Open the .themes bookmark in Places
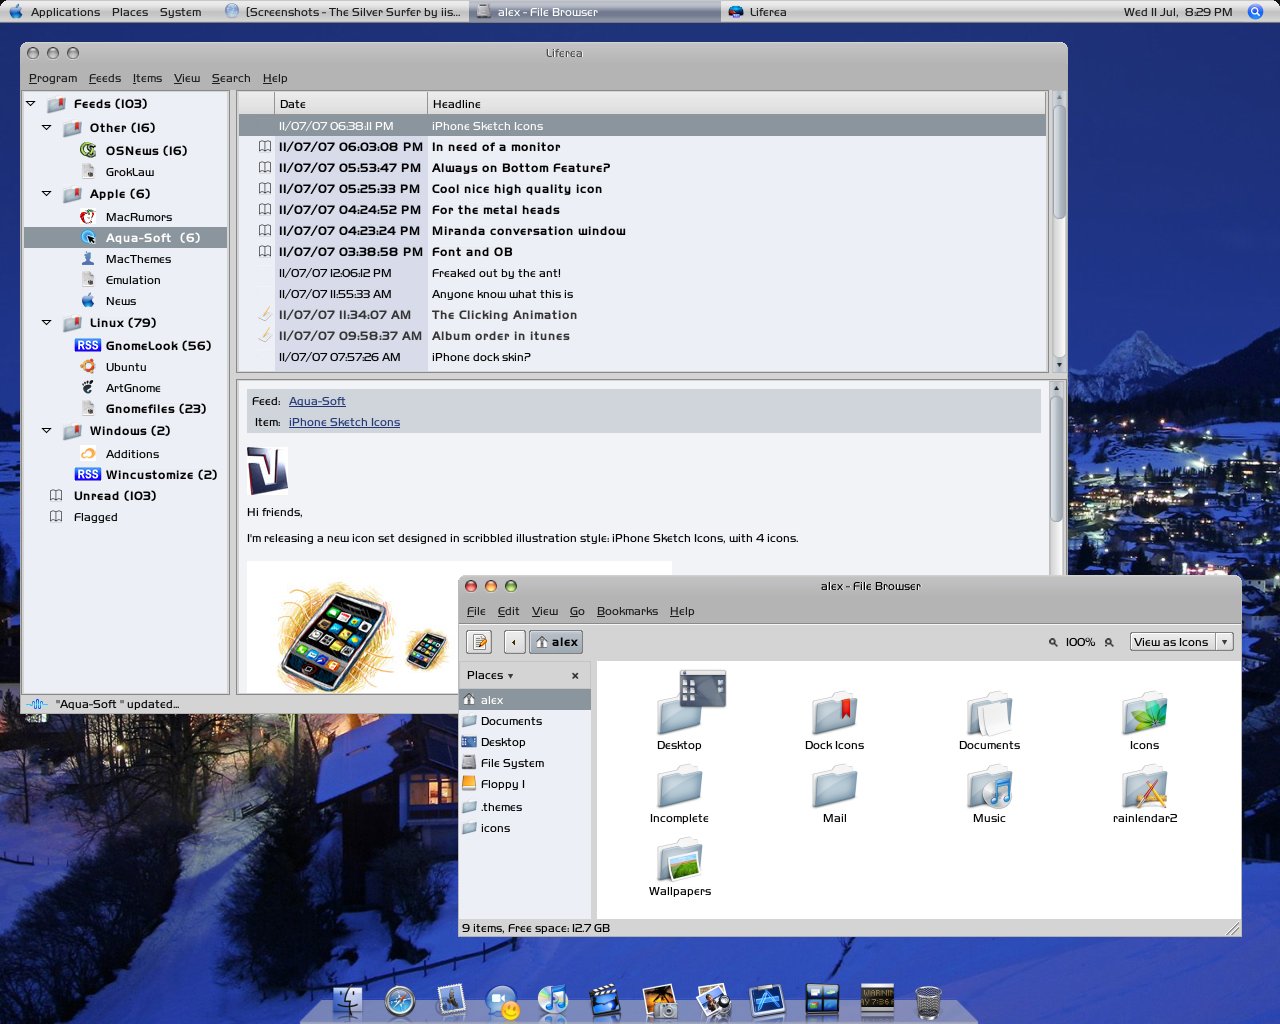 525,807
